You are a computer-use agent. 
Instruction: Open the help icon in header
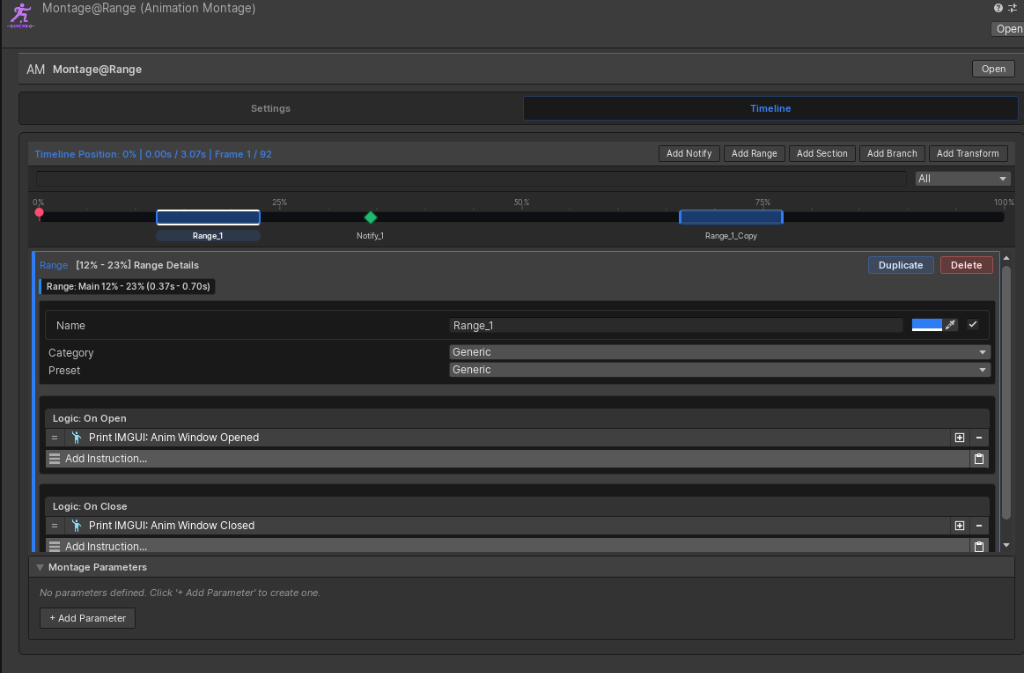tap(998, 8)
